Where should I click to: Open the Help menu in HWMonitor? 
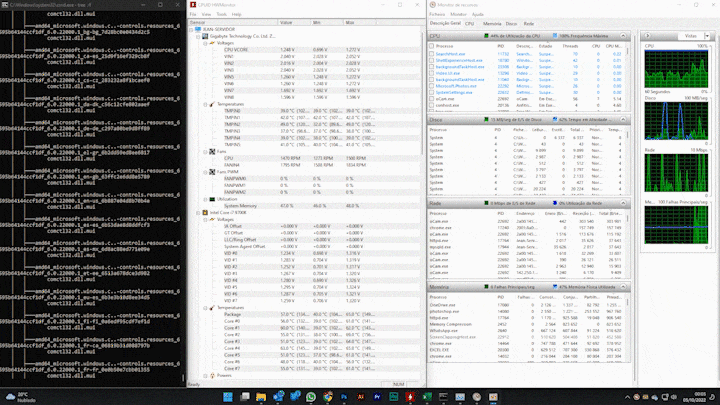point(236,14)
